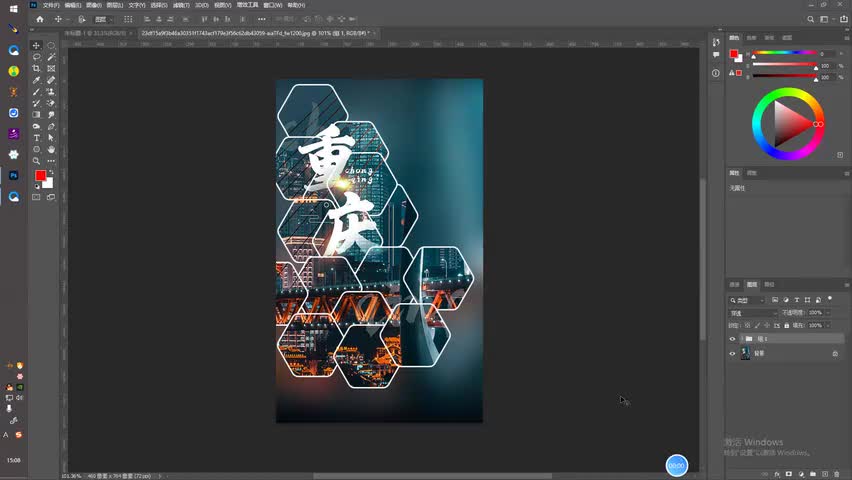852x480 pixels.
Task: Select the Gradient tool
Action: point(36,115)
